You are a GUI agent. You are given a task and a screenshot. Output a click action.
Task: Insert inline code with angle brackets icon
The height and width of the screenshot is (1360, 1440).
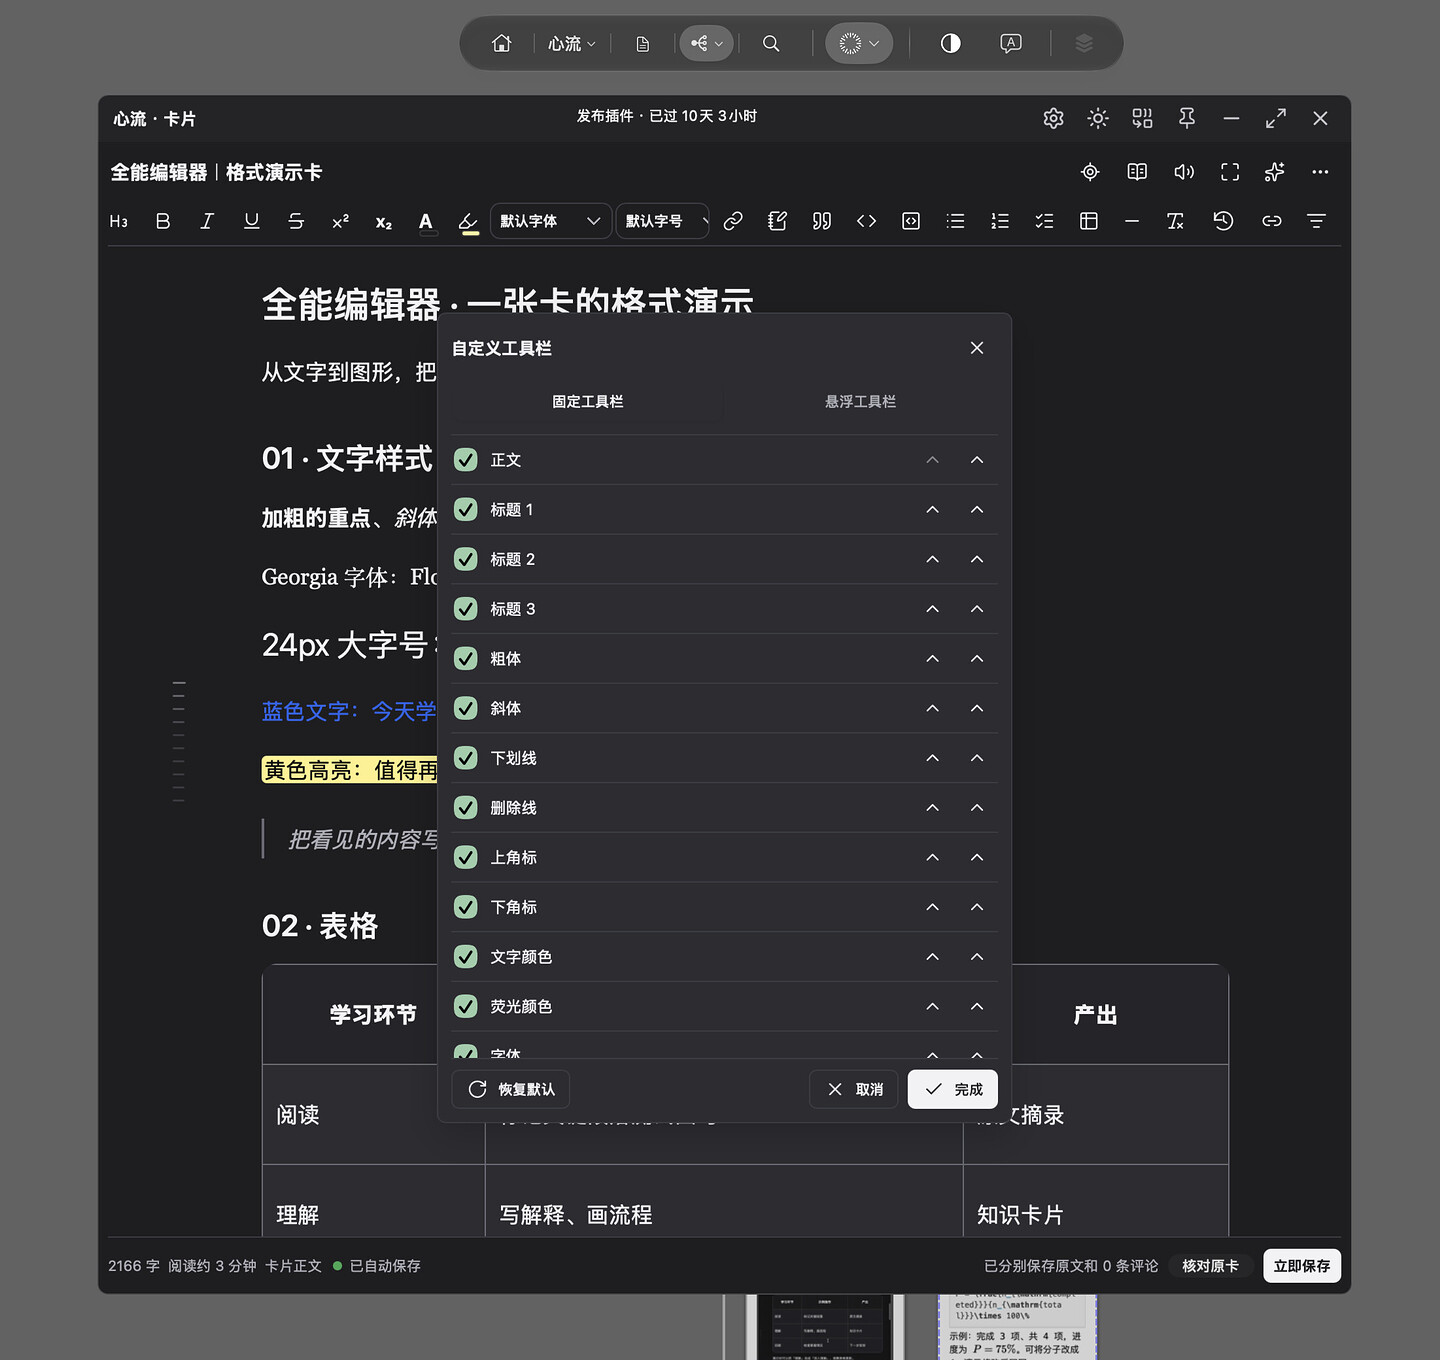tap(867, 221)
